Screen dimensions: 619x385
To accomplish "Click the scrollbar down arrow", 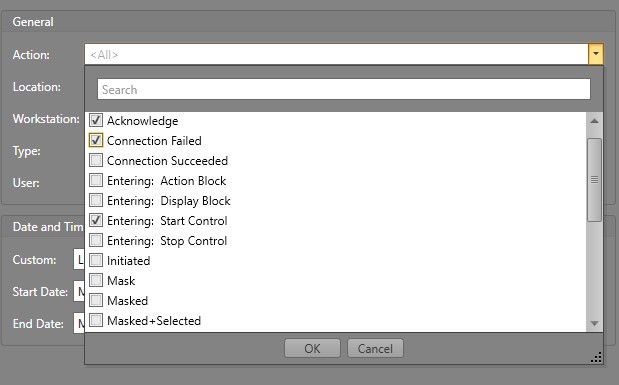I will click(x=594, y=323).
